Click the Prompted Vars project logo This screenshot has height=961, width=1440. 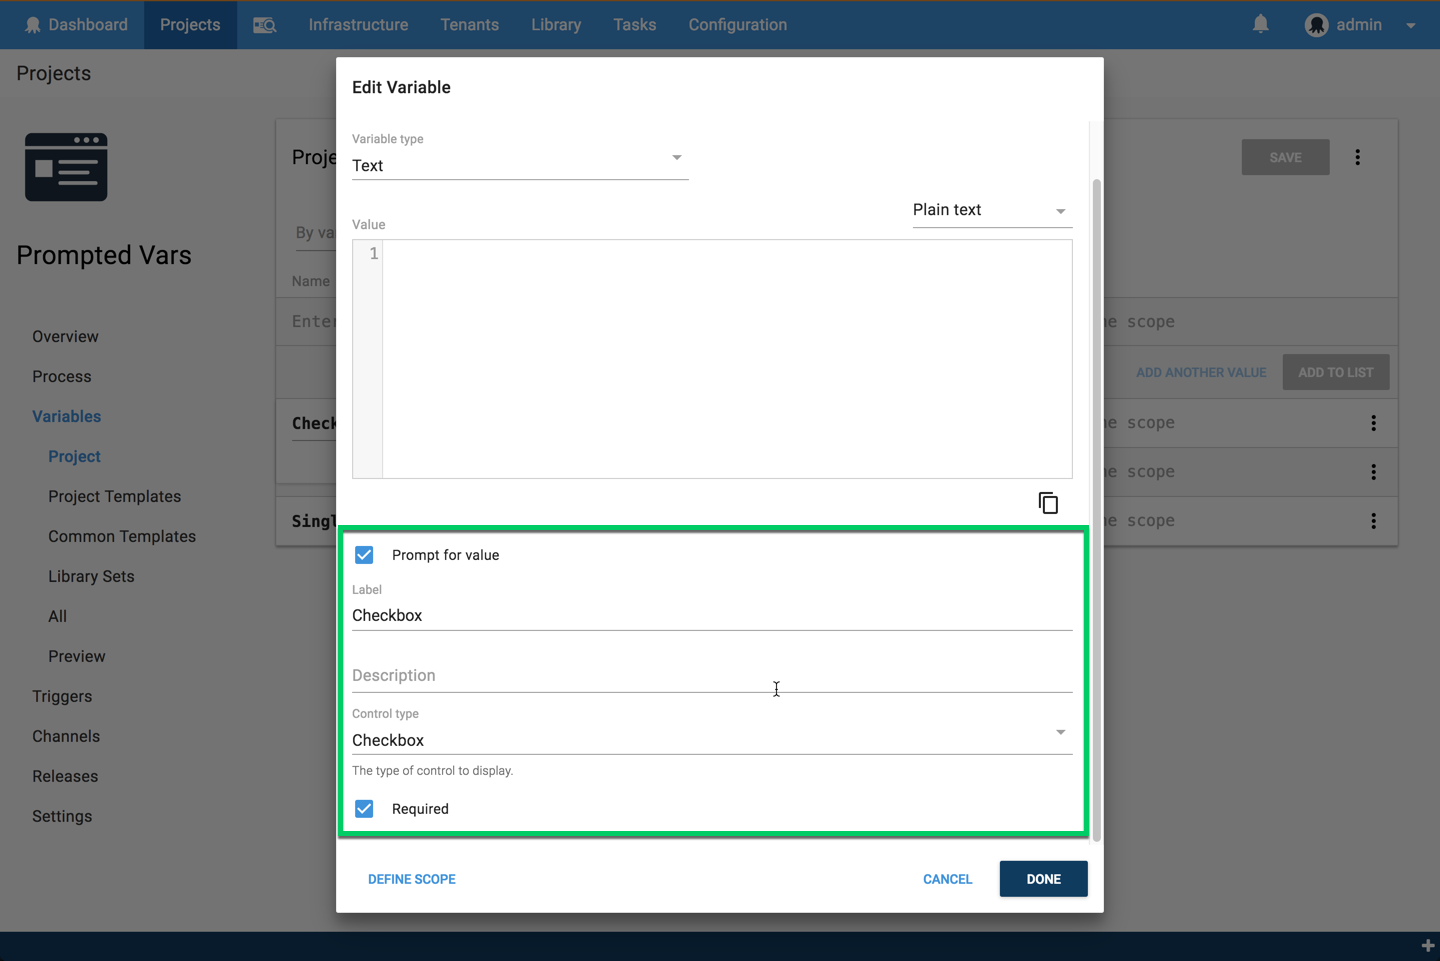(x=66, y=167)
